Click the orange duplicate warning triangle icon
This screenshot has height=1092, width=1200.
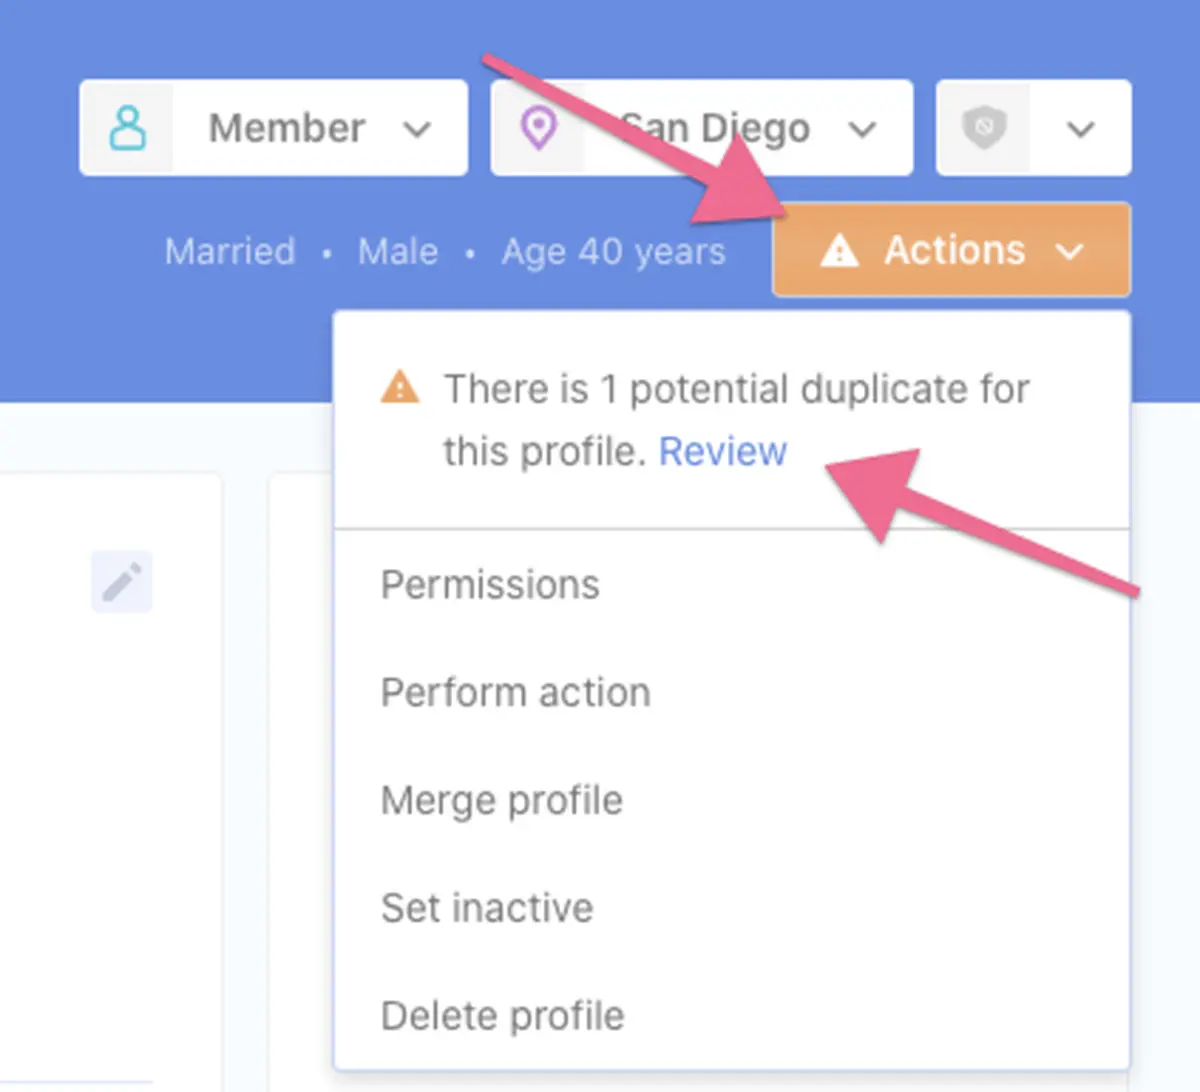click(400, 386)
